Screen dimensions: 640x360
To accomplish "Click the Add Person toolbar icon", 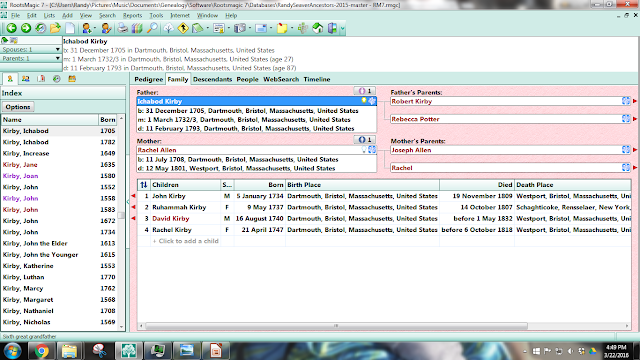I will pos(87,28).
